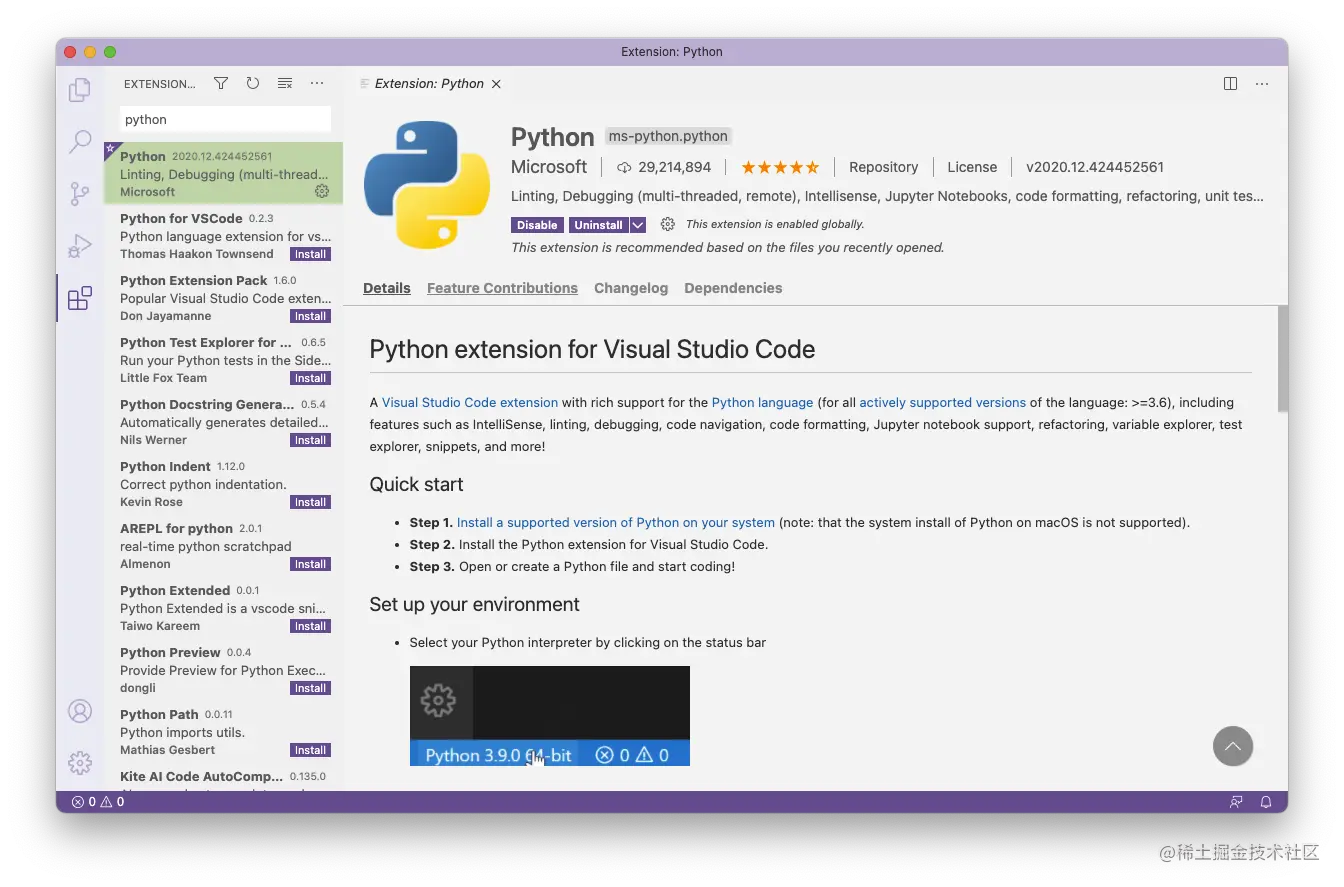Image resolution: width=1344 pixels, height=887 pixels.
Task: Uninstall the Python extension
Action: click(599, 225)
